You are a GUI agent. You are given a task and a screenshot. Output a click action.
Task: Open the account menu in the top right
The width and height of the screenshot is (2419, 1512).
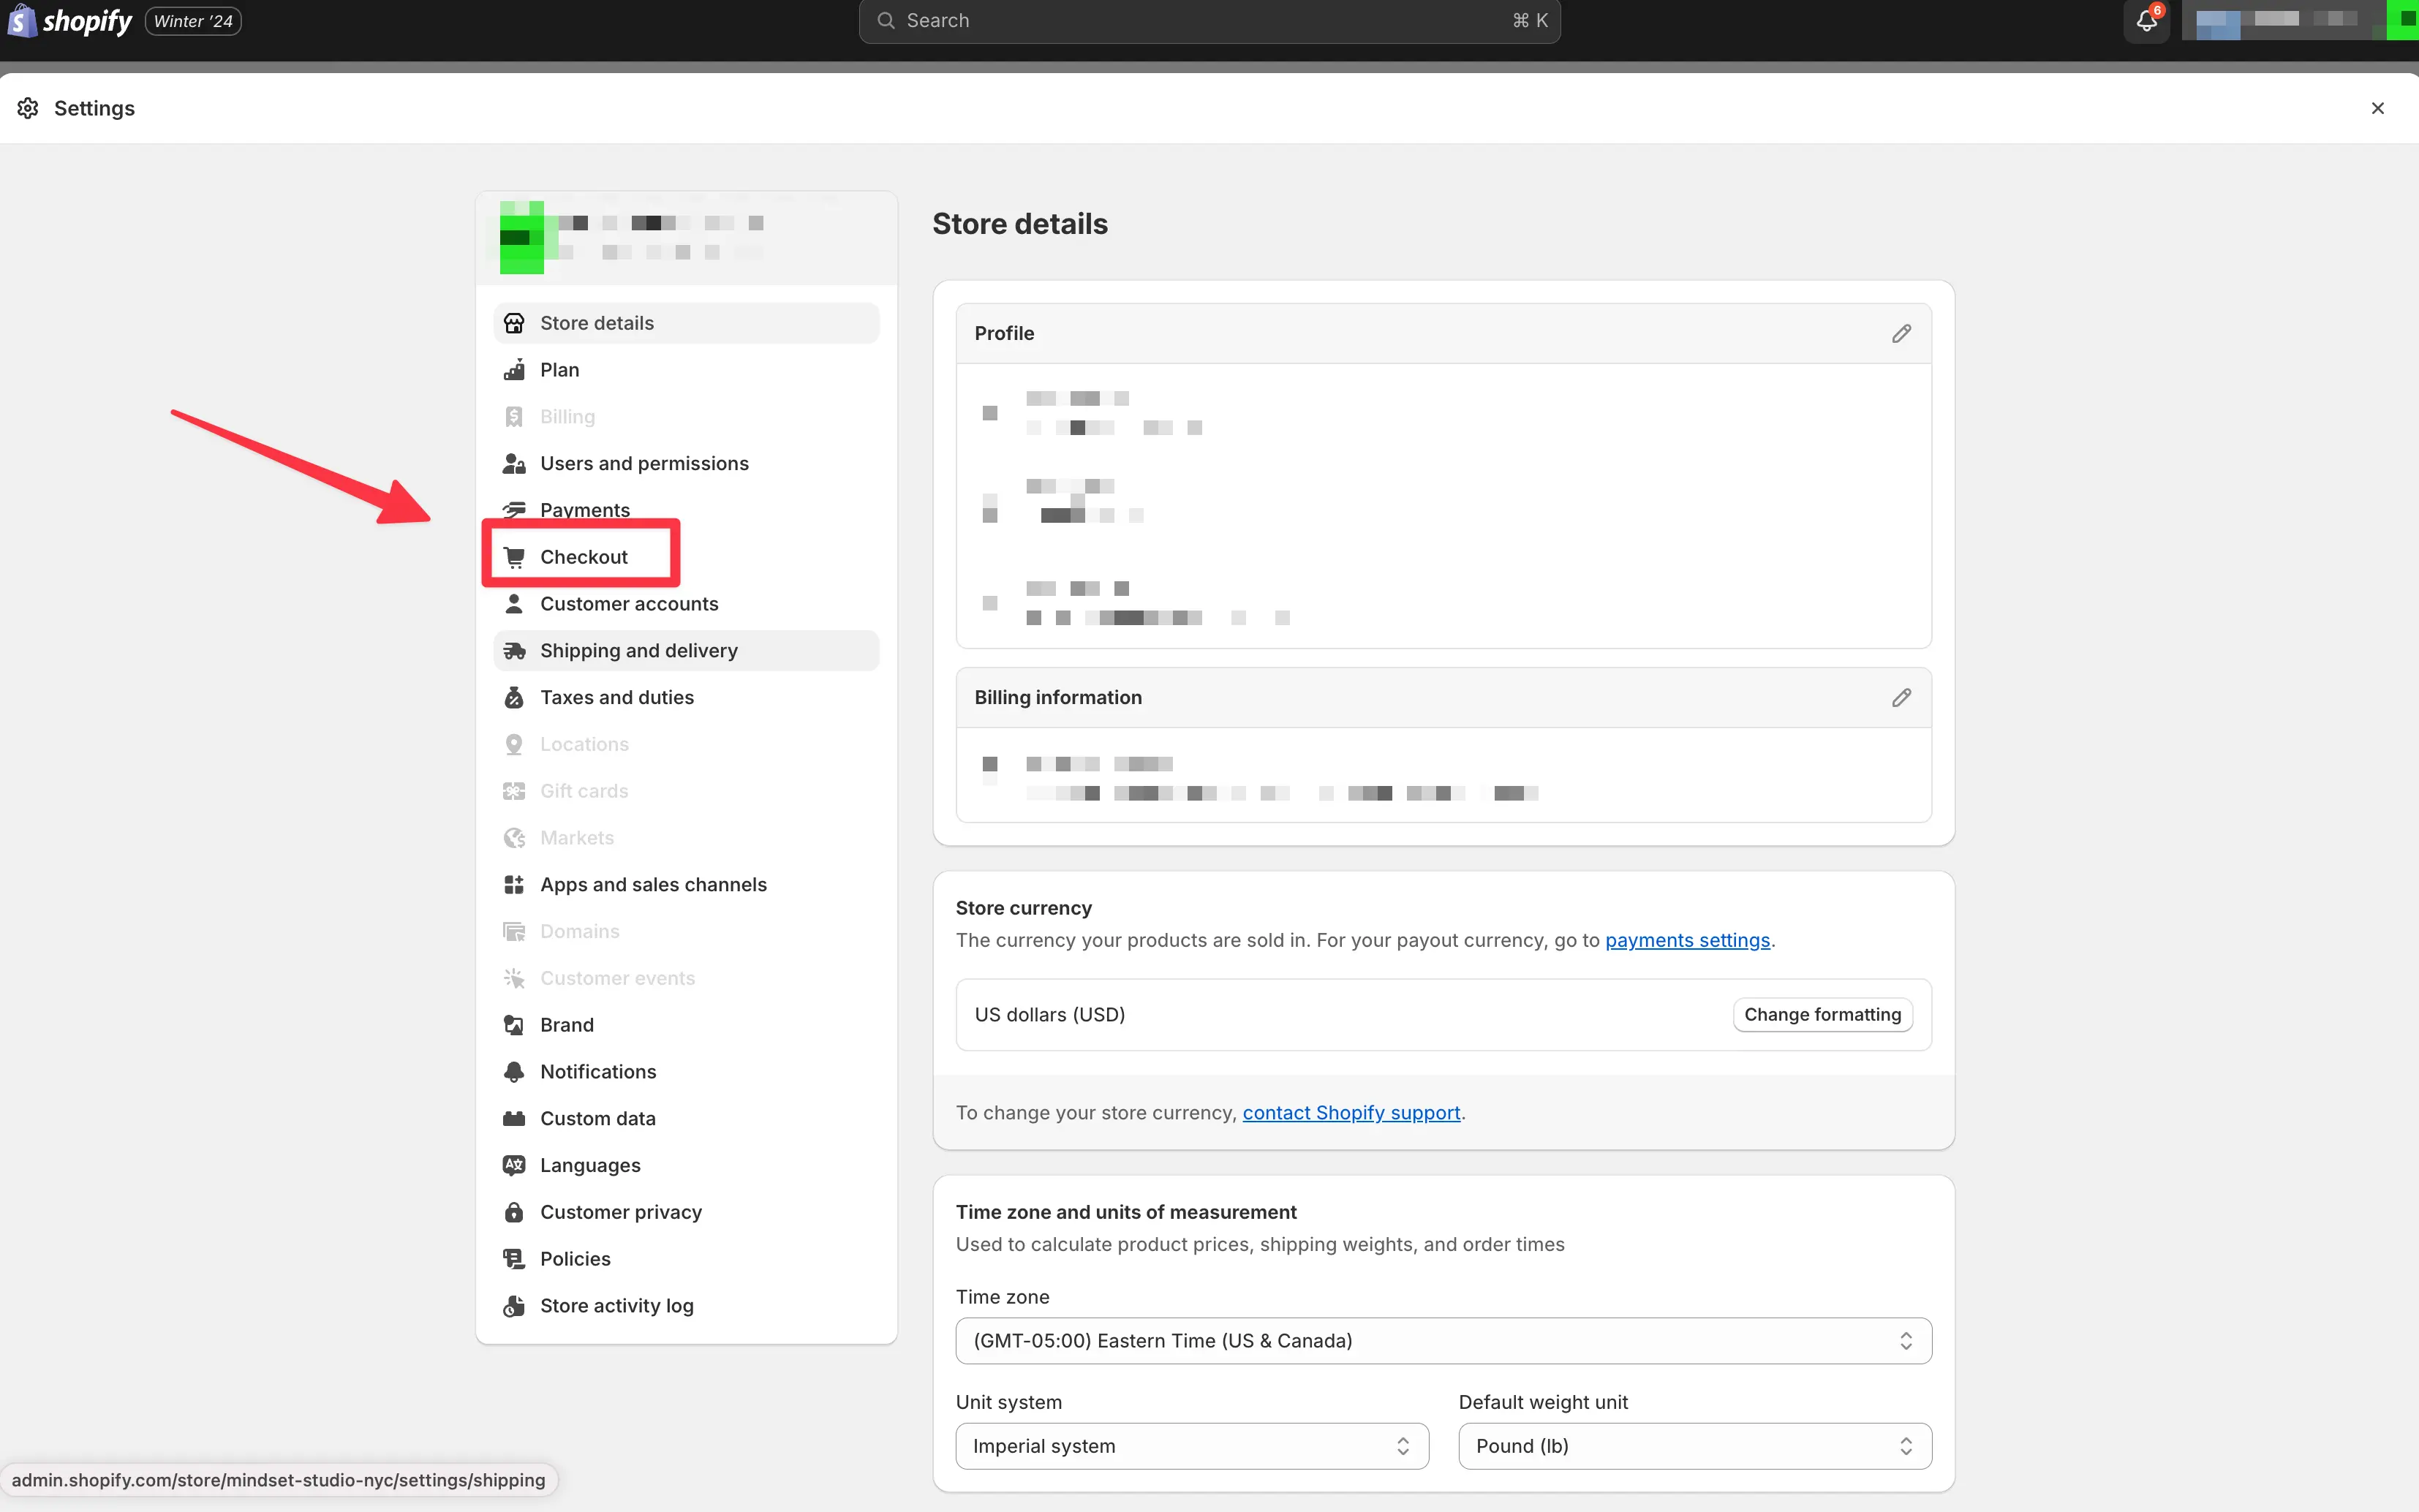pos(2298,20)
